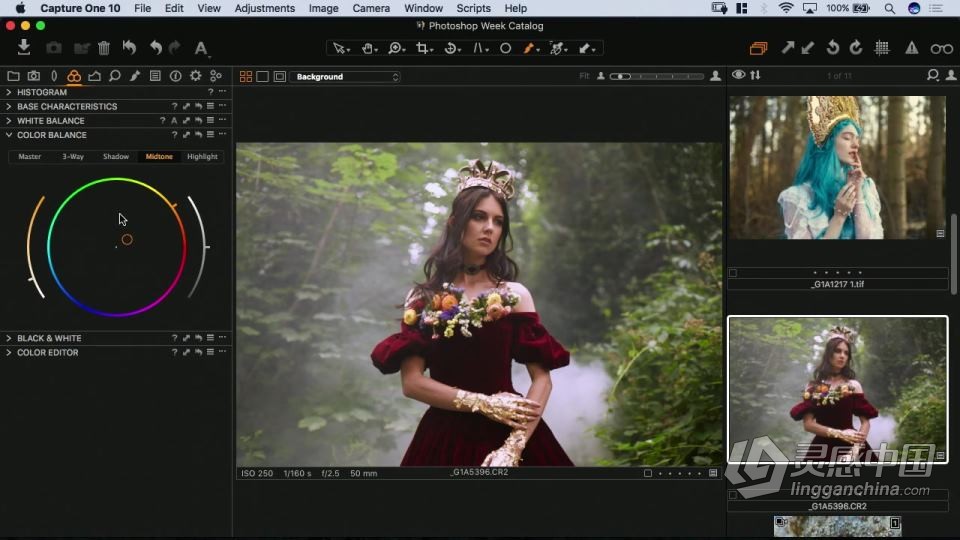Expand the Color Editor panel
Image resolution: width=960 pixels, height=540 pixels.
pos(9,353)
